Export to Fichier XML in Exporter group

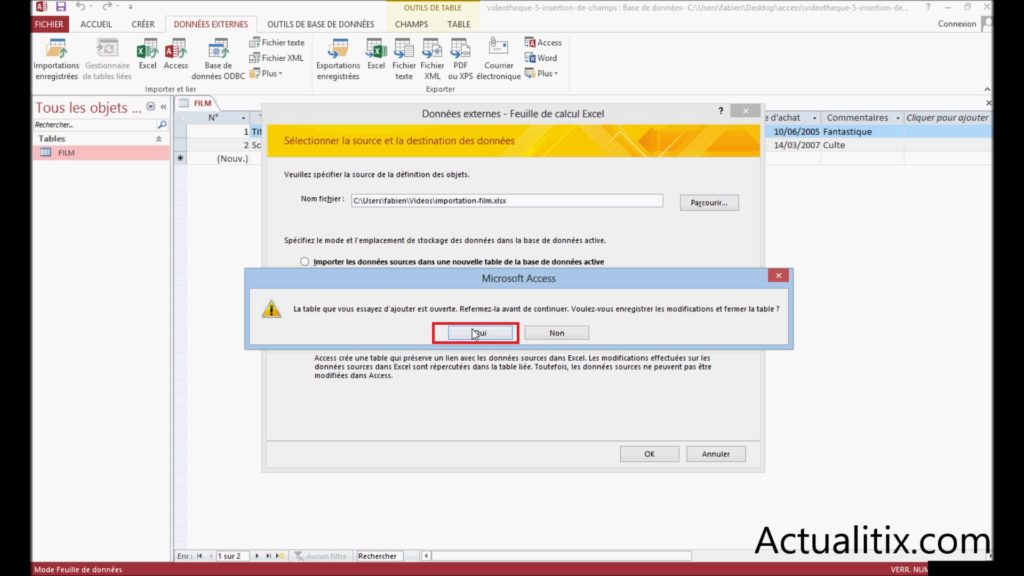tap(432, 59)
